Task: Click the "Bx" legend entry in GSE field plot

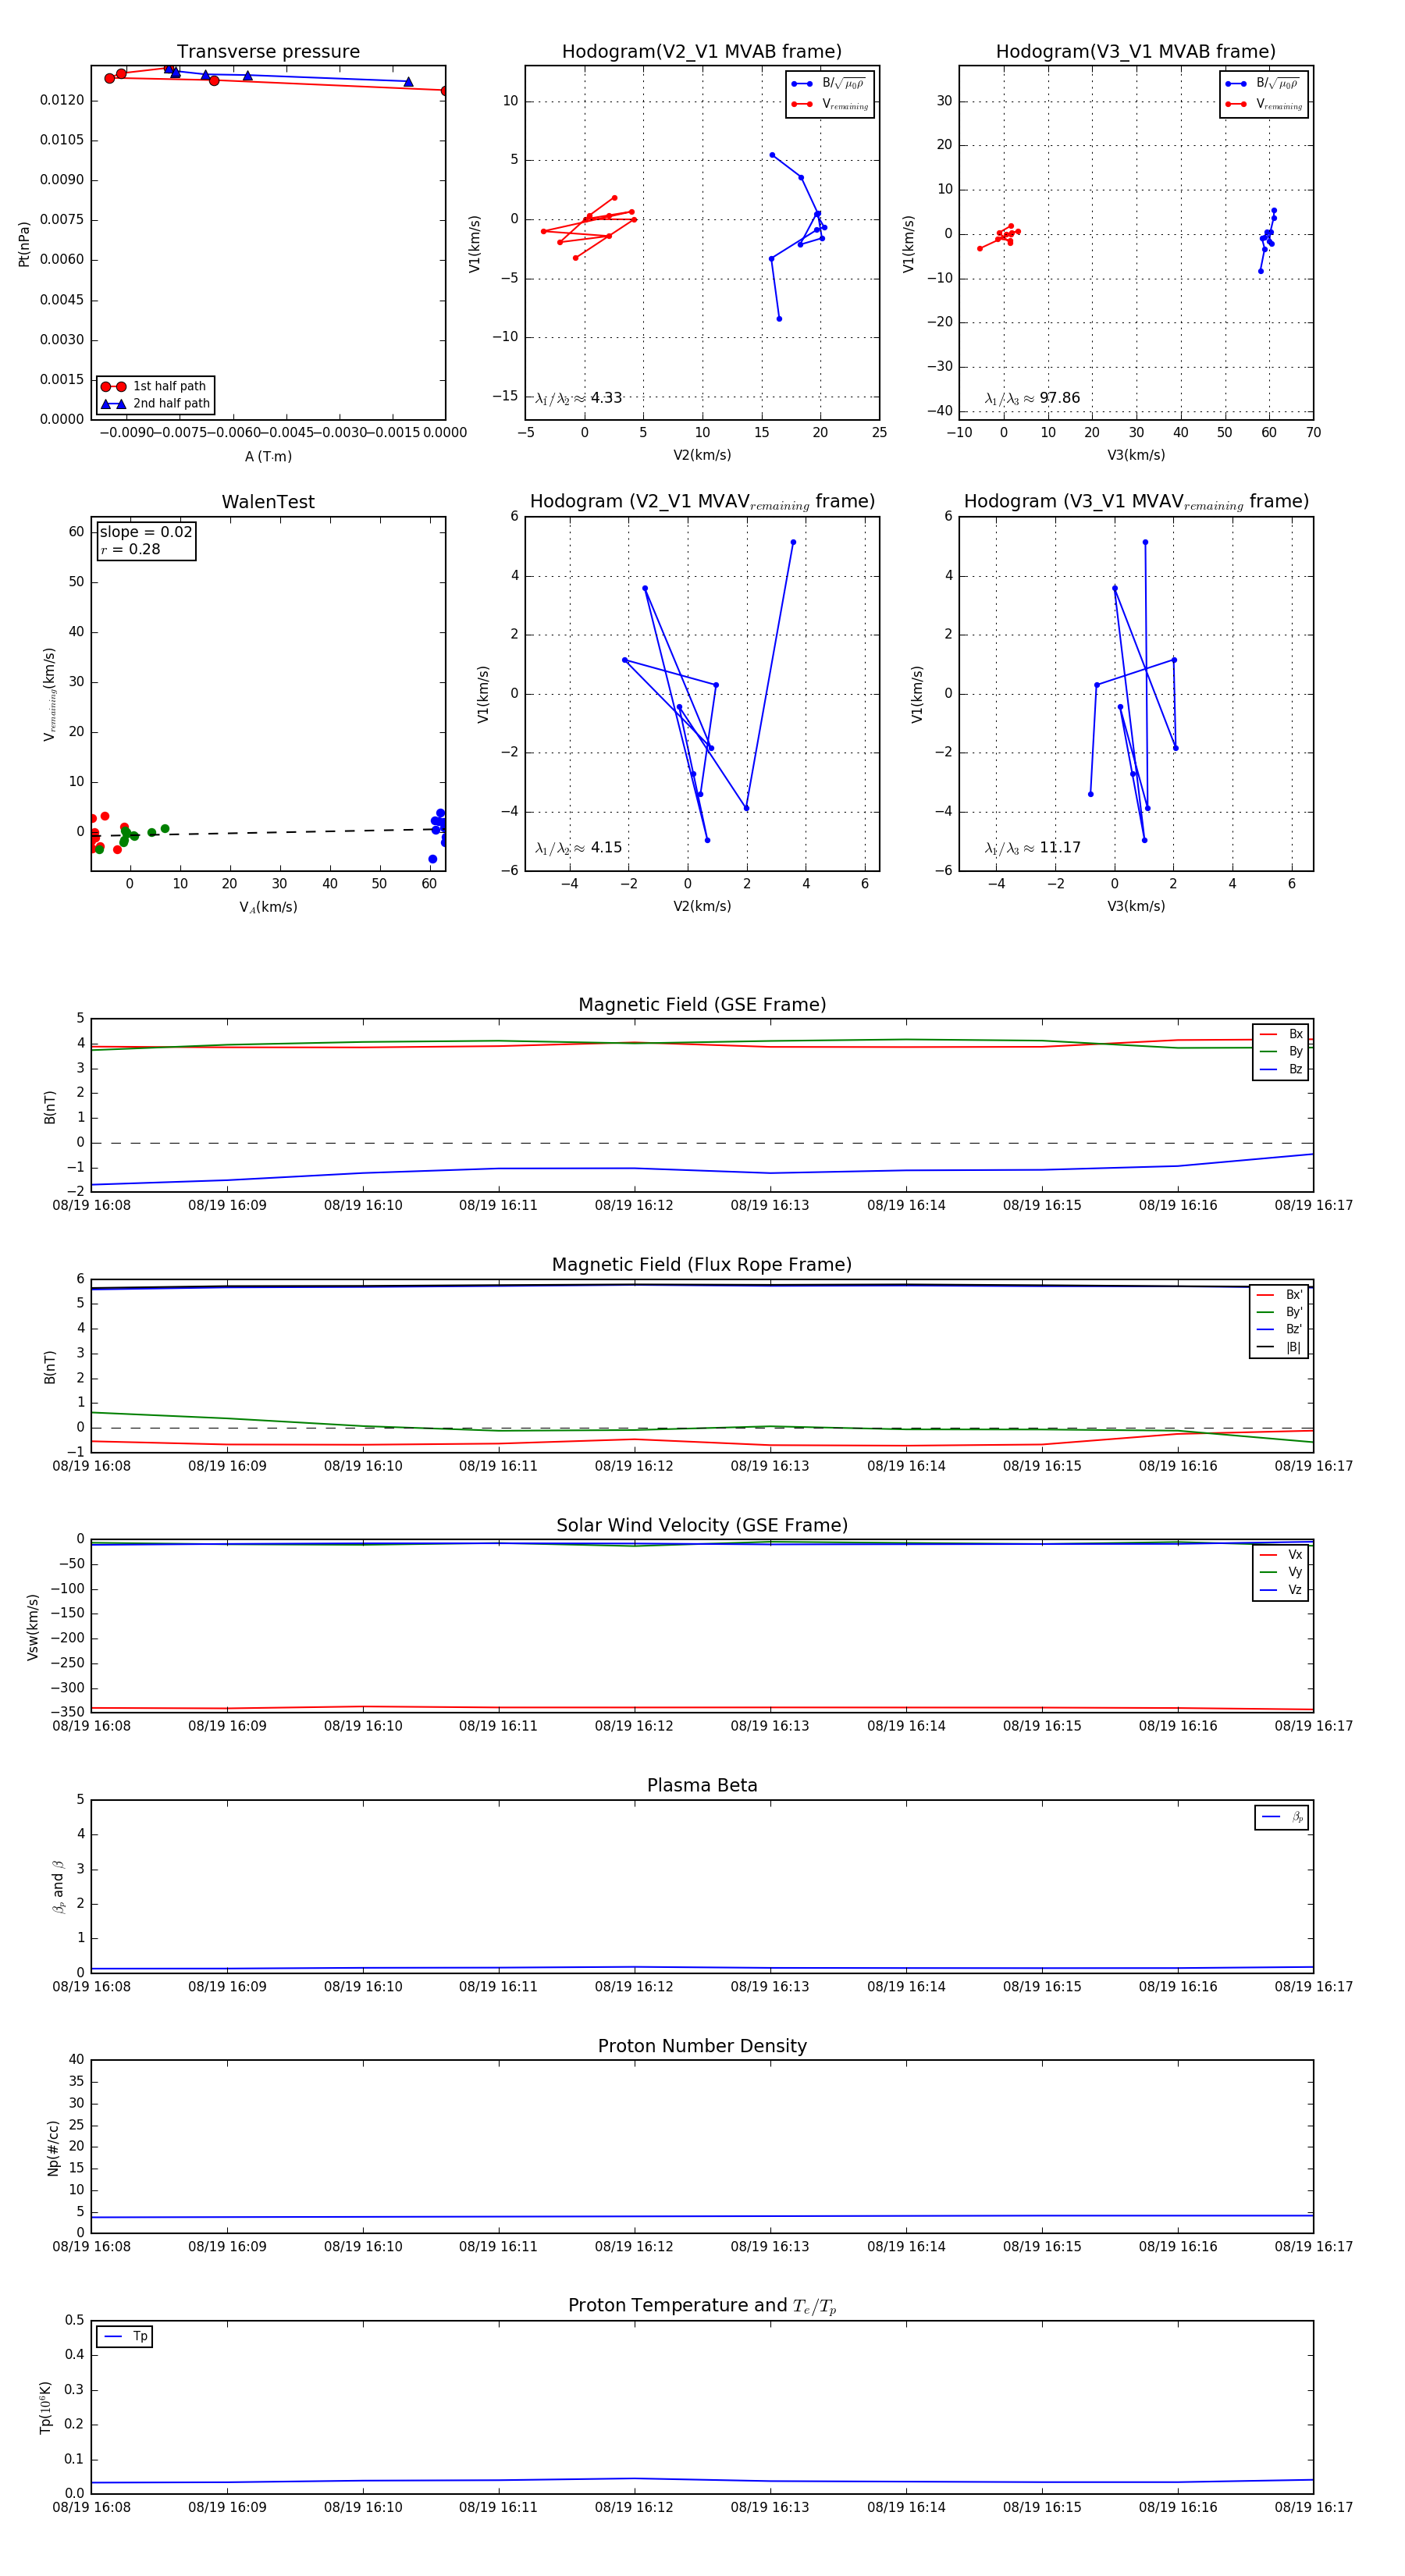Action: pyautogui.click(x=1281, y=1034)
